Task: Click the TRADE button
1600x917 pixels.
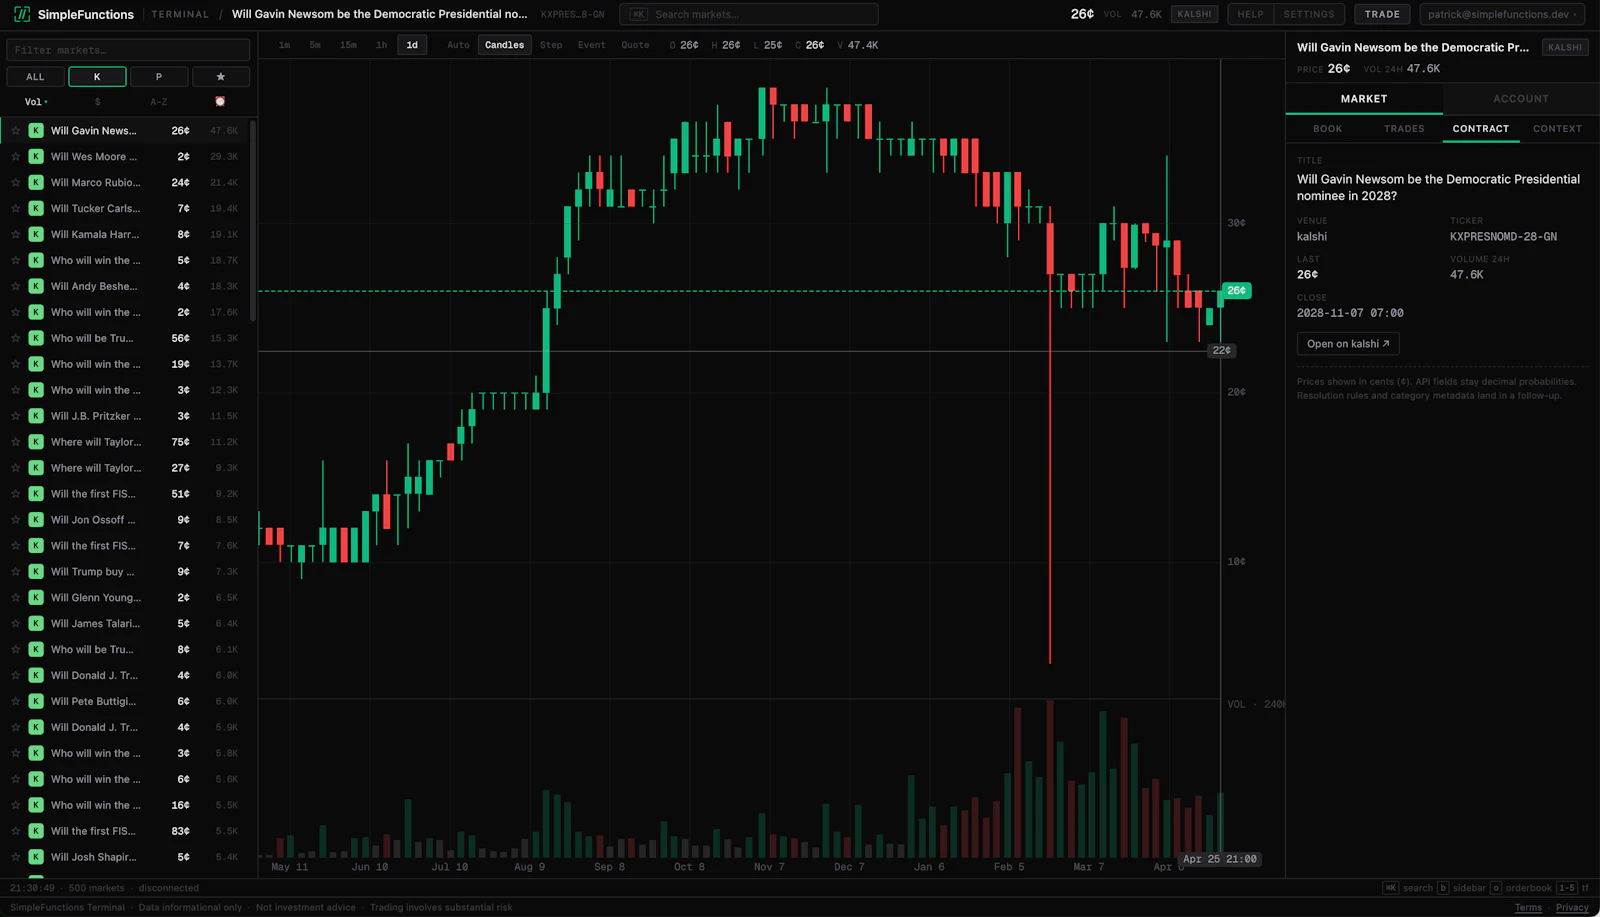Action: pos(1382,14)
